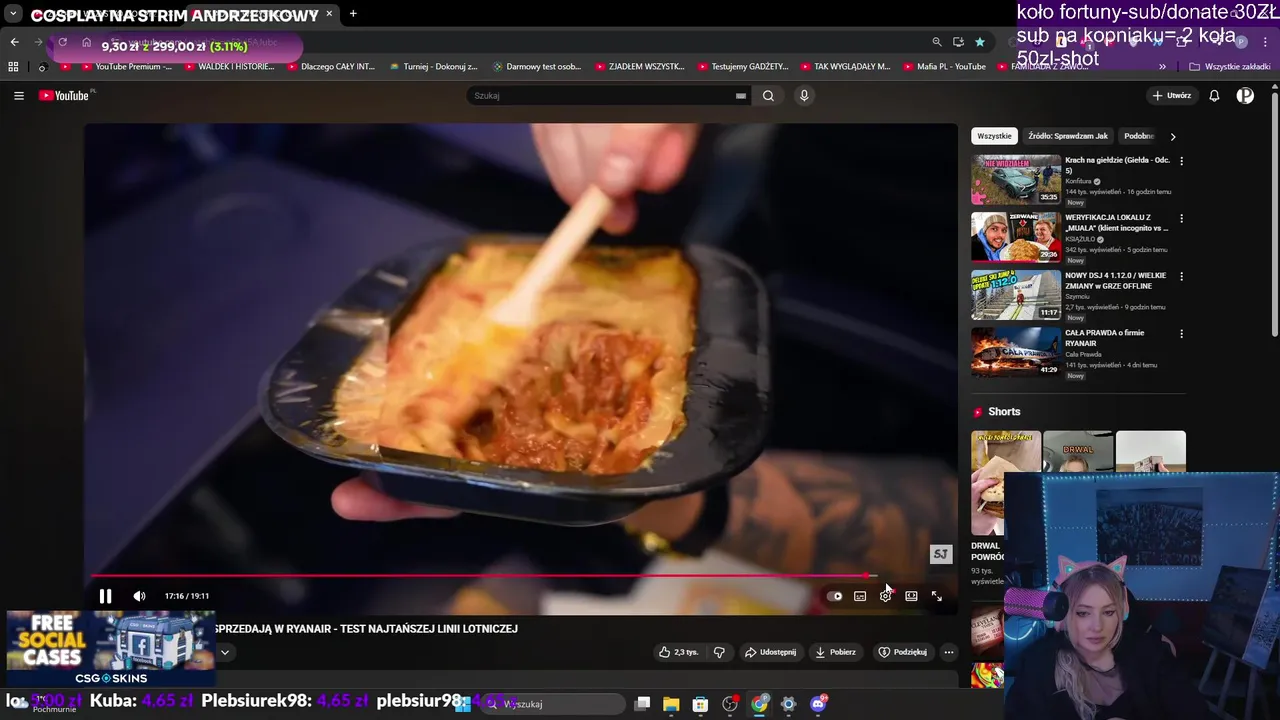Pause the playing YouTube video
This screenshot has height=720, width=1280.
[x=105, y=596]
